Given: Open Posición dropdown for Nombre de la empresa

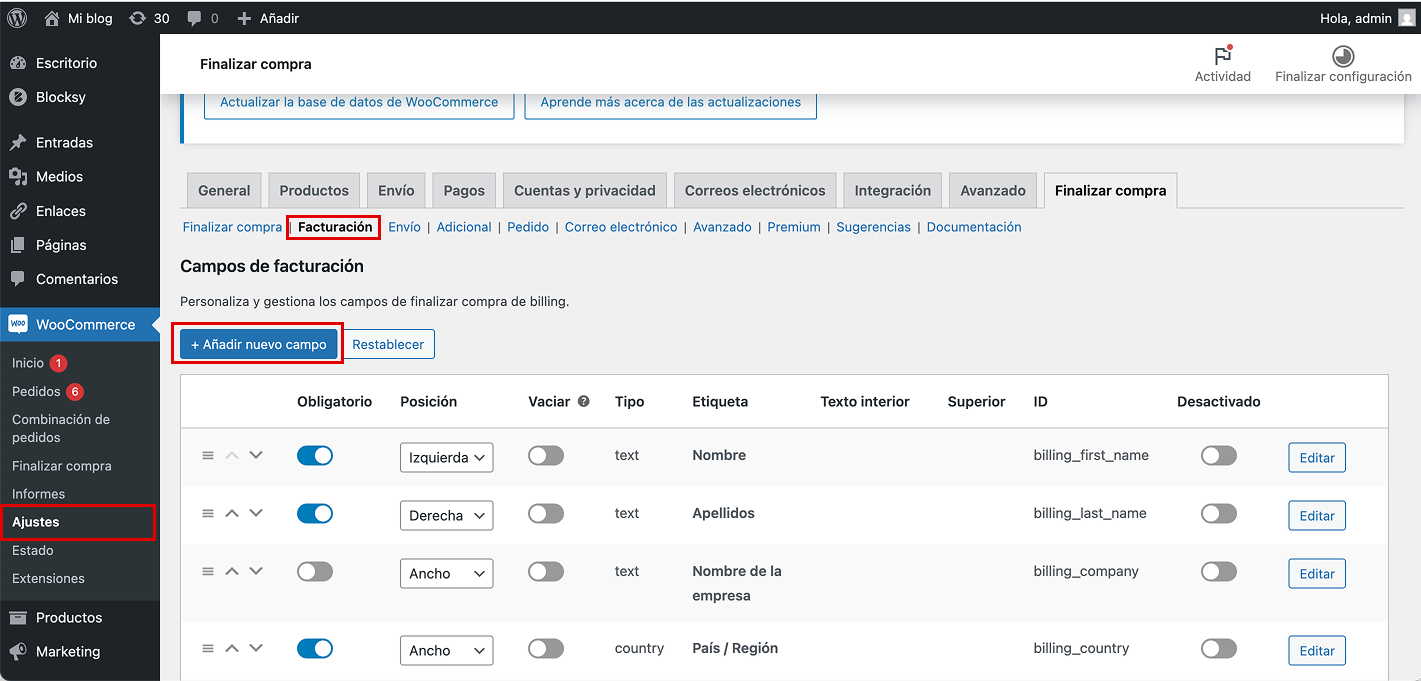Looking at the screenshot, I should [x=446, y=573].
